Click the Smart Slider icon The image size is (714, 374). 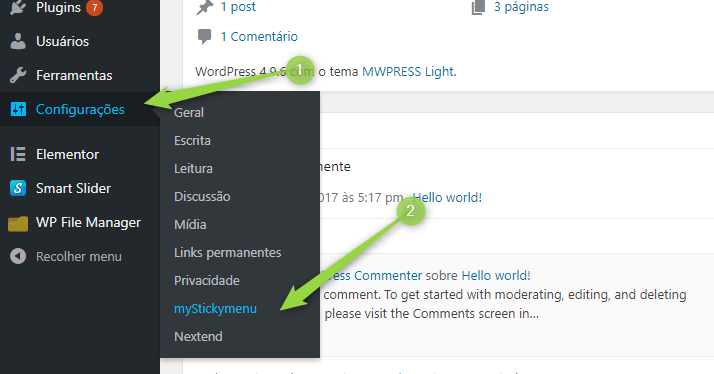(x=18, y=188)
